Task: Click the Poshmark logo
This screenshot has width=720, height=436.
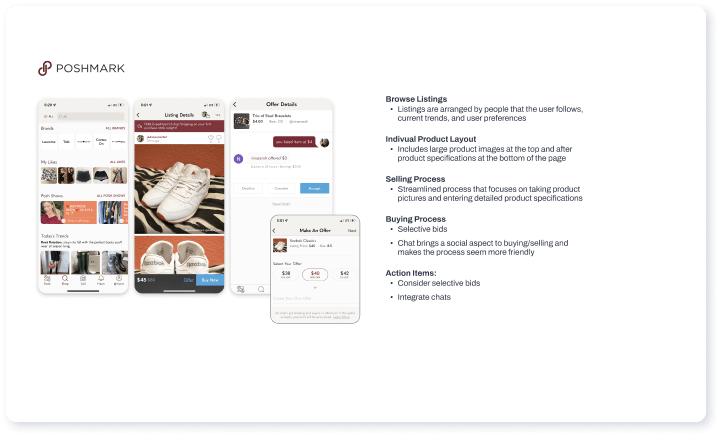Action: tap(81, 68)
